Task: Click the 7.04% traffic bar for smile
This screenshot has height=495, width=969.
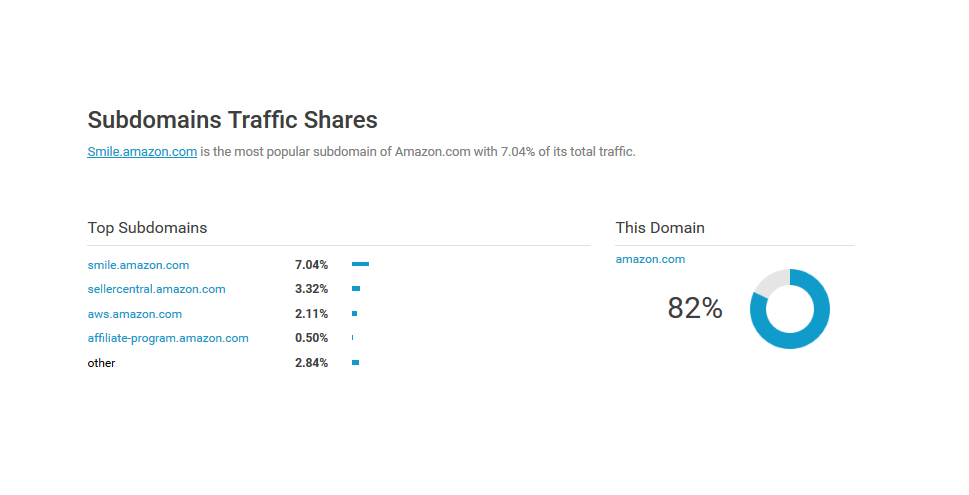Action: 360,264
